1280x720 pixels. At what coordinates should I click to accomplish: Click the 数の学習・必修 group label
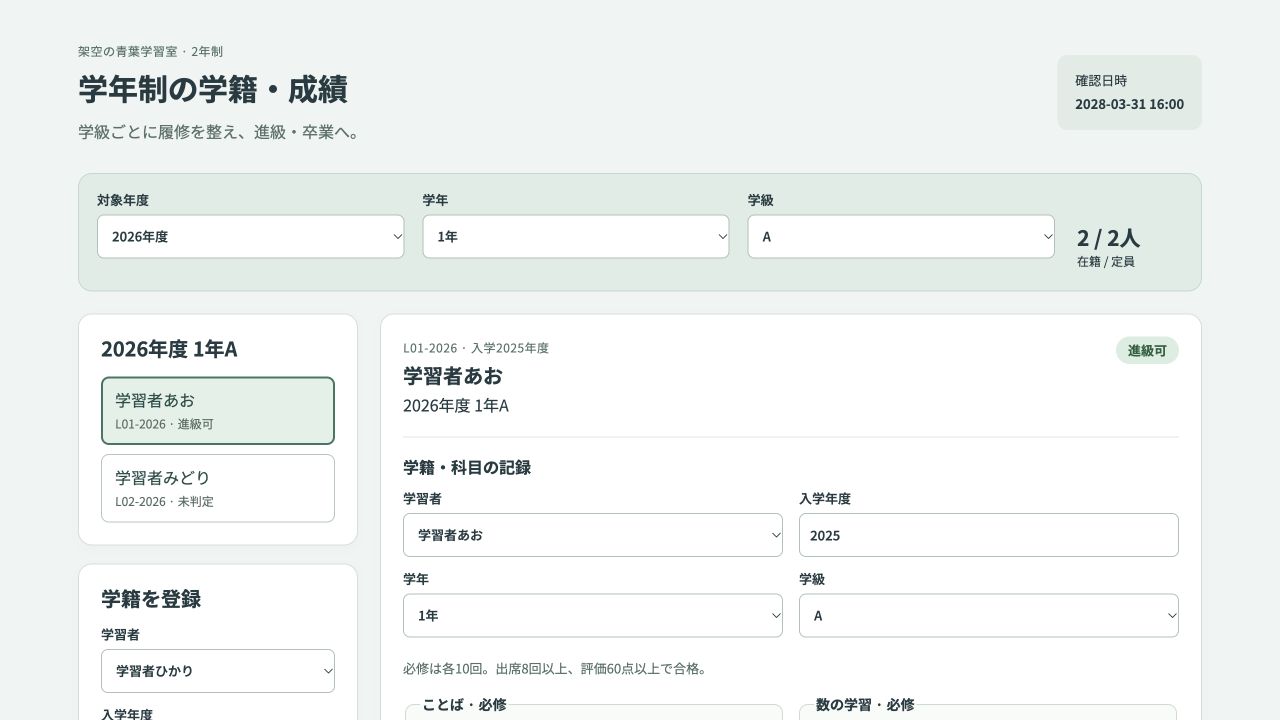coord(865,705)
